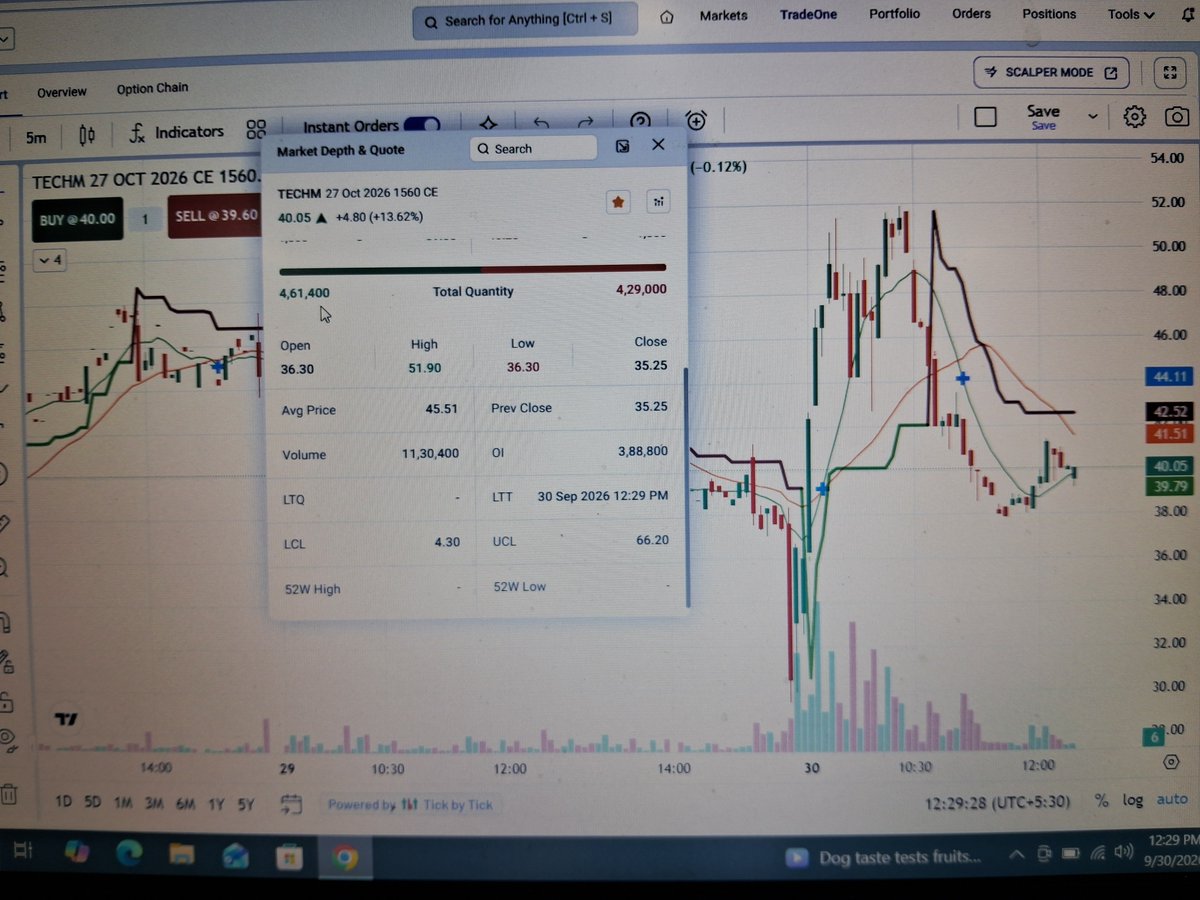Screen dimensions: 1200x900
Task: Edit the order quantity field showing 1
Action: [145, 219]
